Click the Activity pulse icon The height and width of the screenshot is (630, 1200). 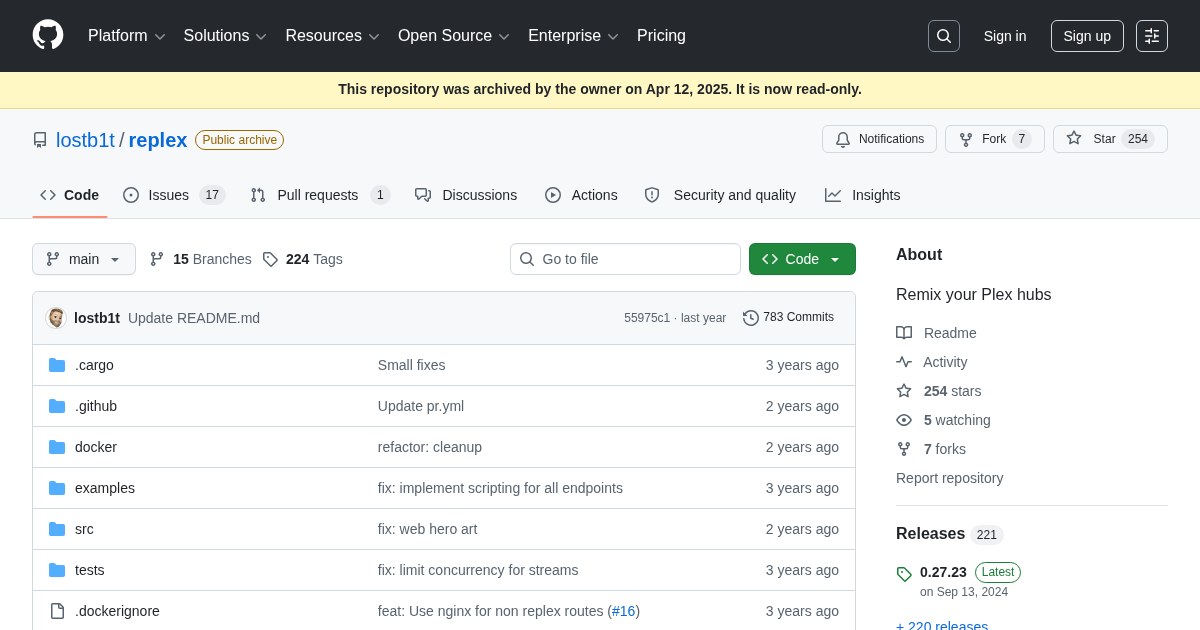coord(904,362)
